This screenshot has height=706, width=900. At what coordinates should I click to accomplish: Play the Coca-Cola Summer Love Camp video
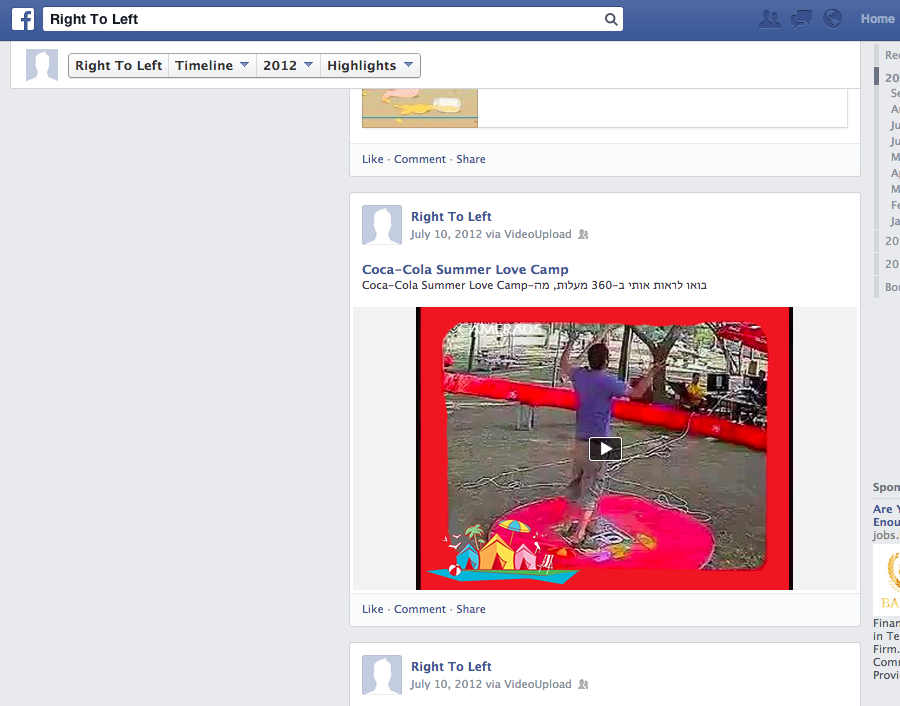[x=605, y=449]
